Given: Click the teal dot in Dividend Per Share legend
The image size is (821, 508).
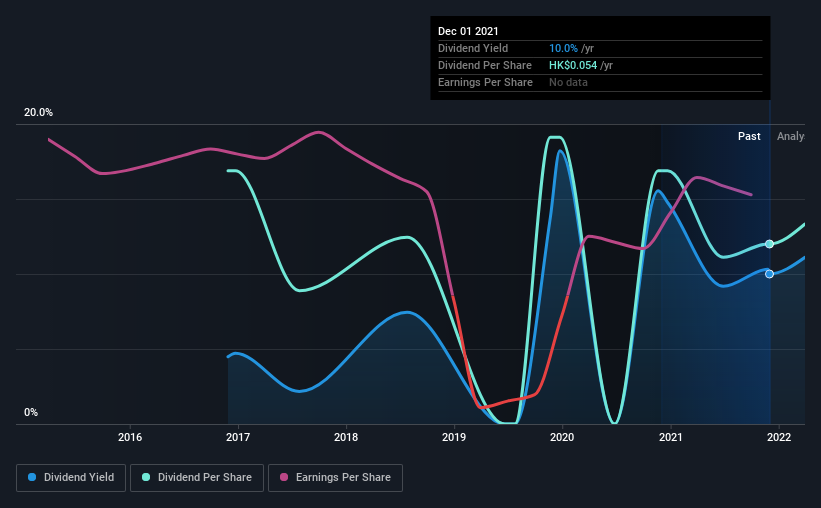Looking at the screenshot, I should click(x=146, y=477).
